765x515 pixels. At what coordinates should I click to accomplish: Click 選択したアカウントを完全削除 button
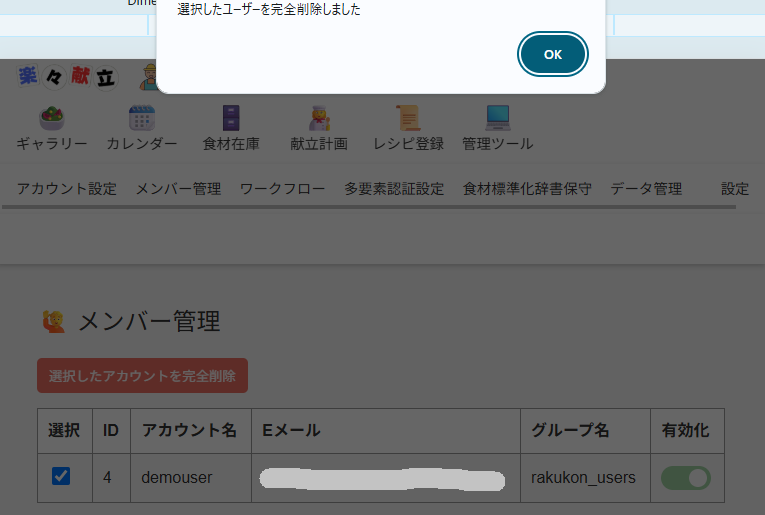[142, 376]
